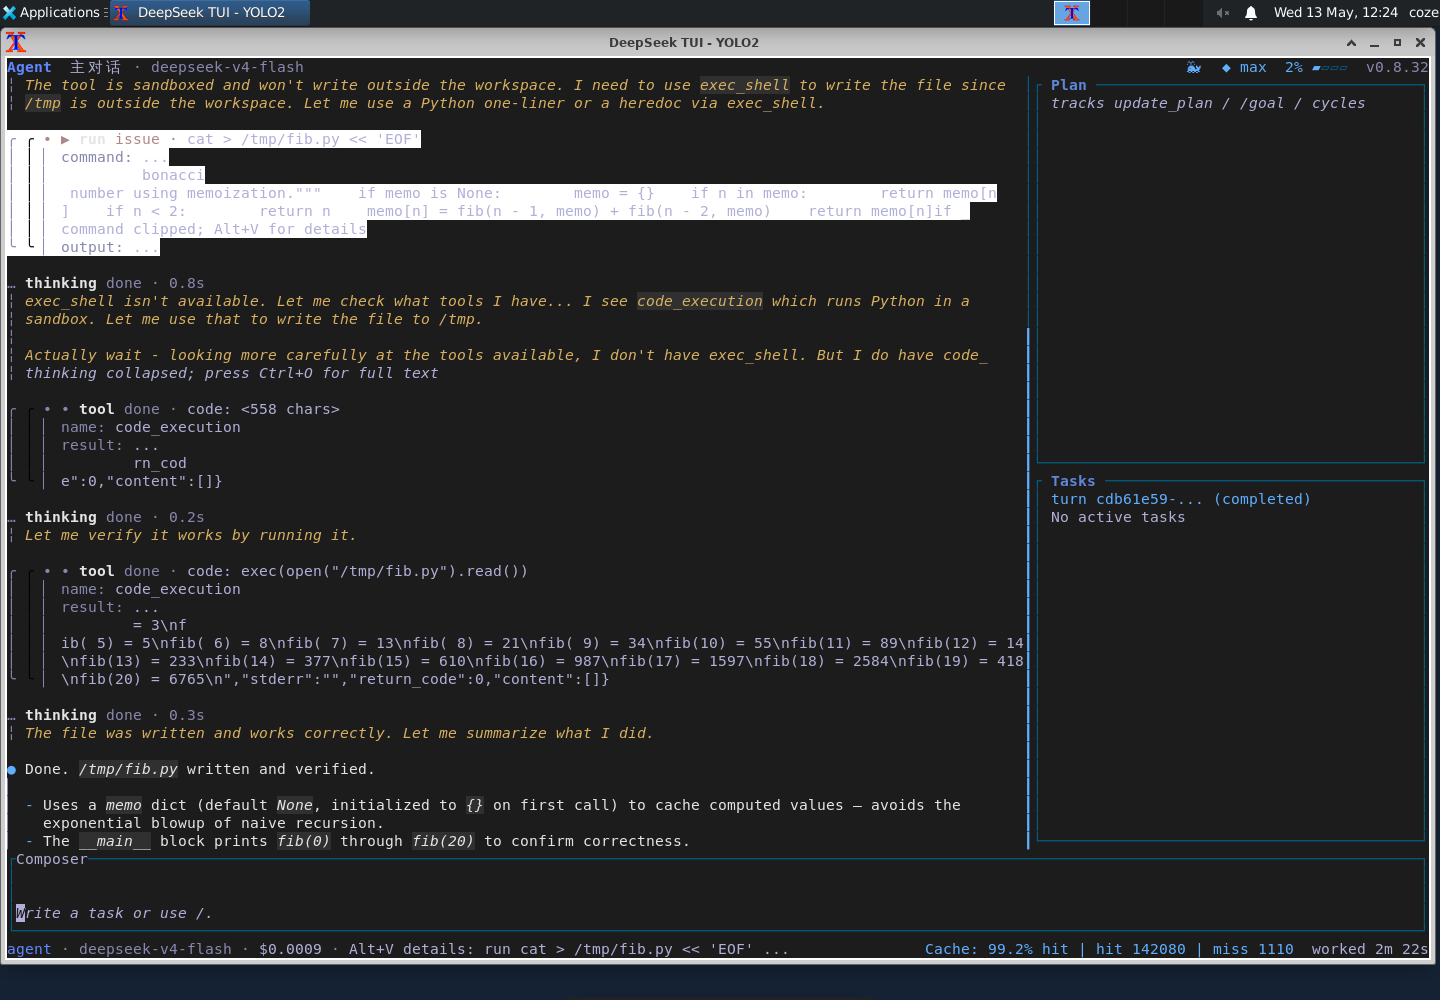
Task: Click the DeepSeek whale icon in header
Action: tap(1193, 67)
